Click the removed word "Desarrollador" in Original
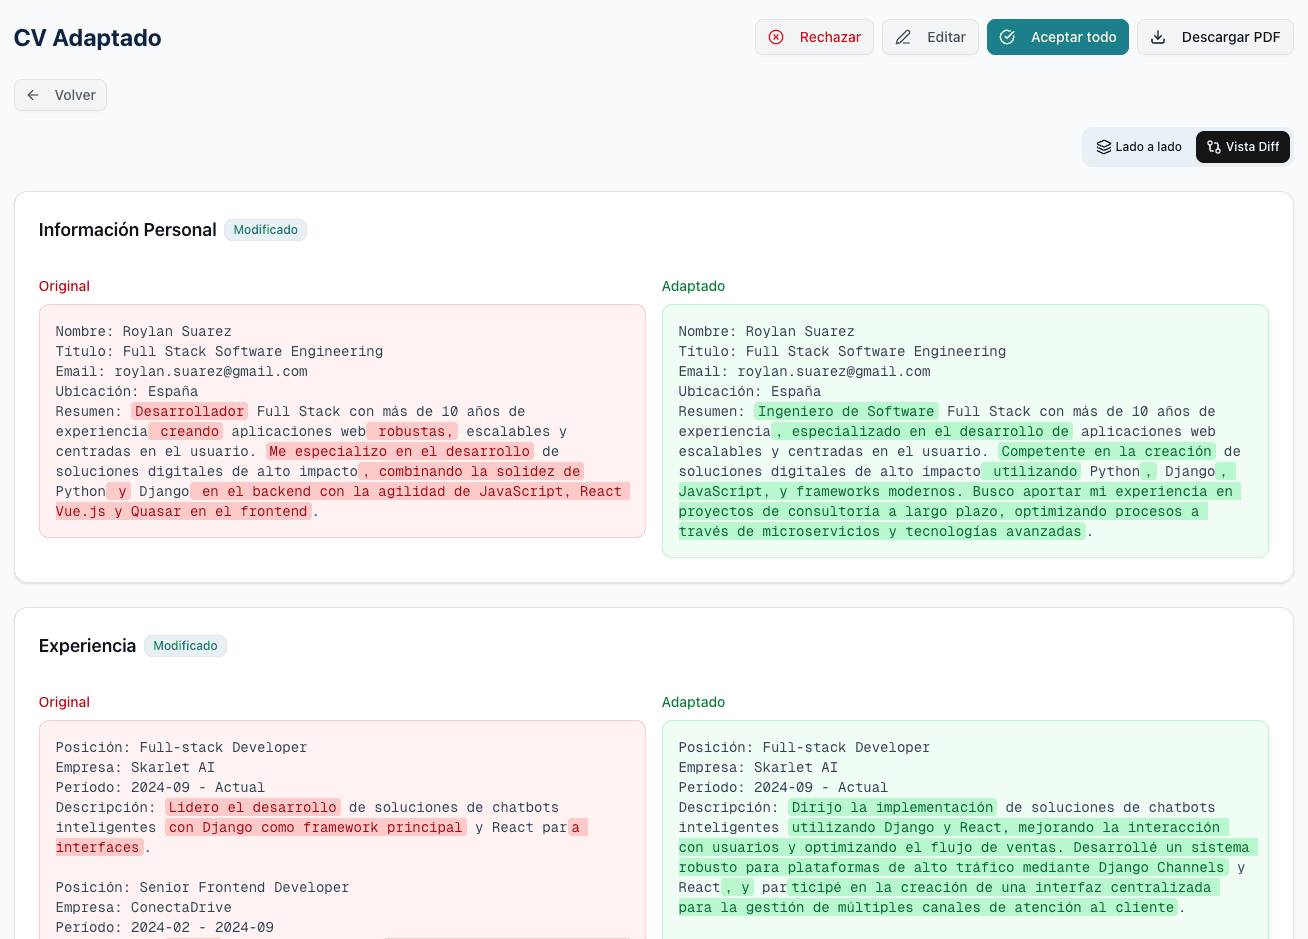 pos(189,411)
